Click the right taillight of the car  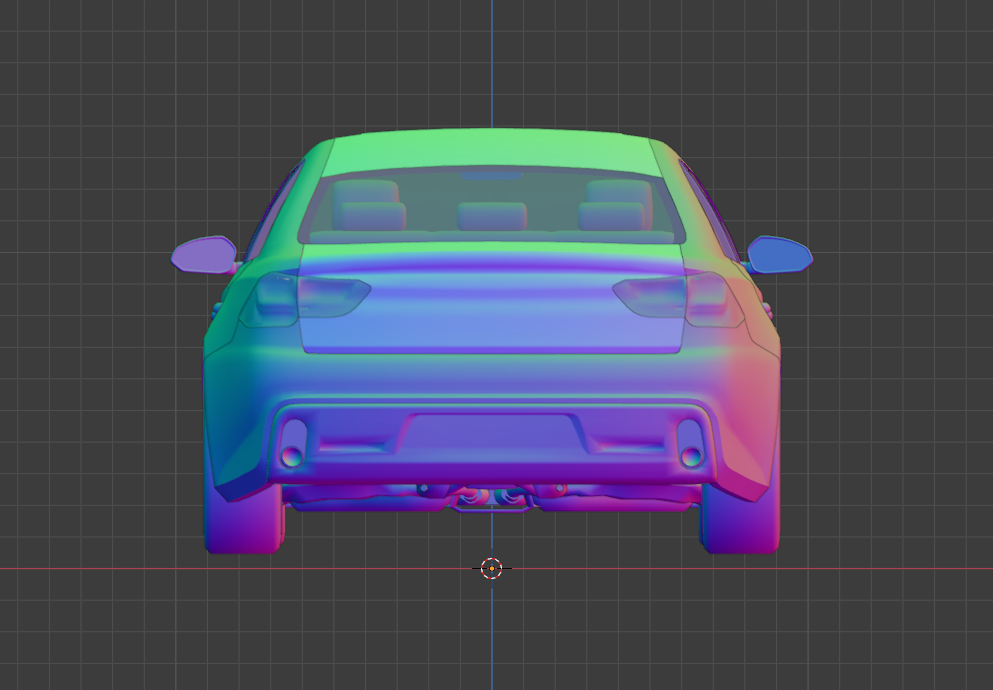click(679, 299)
